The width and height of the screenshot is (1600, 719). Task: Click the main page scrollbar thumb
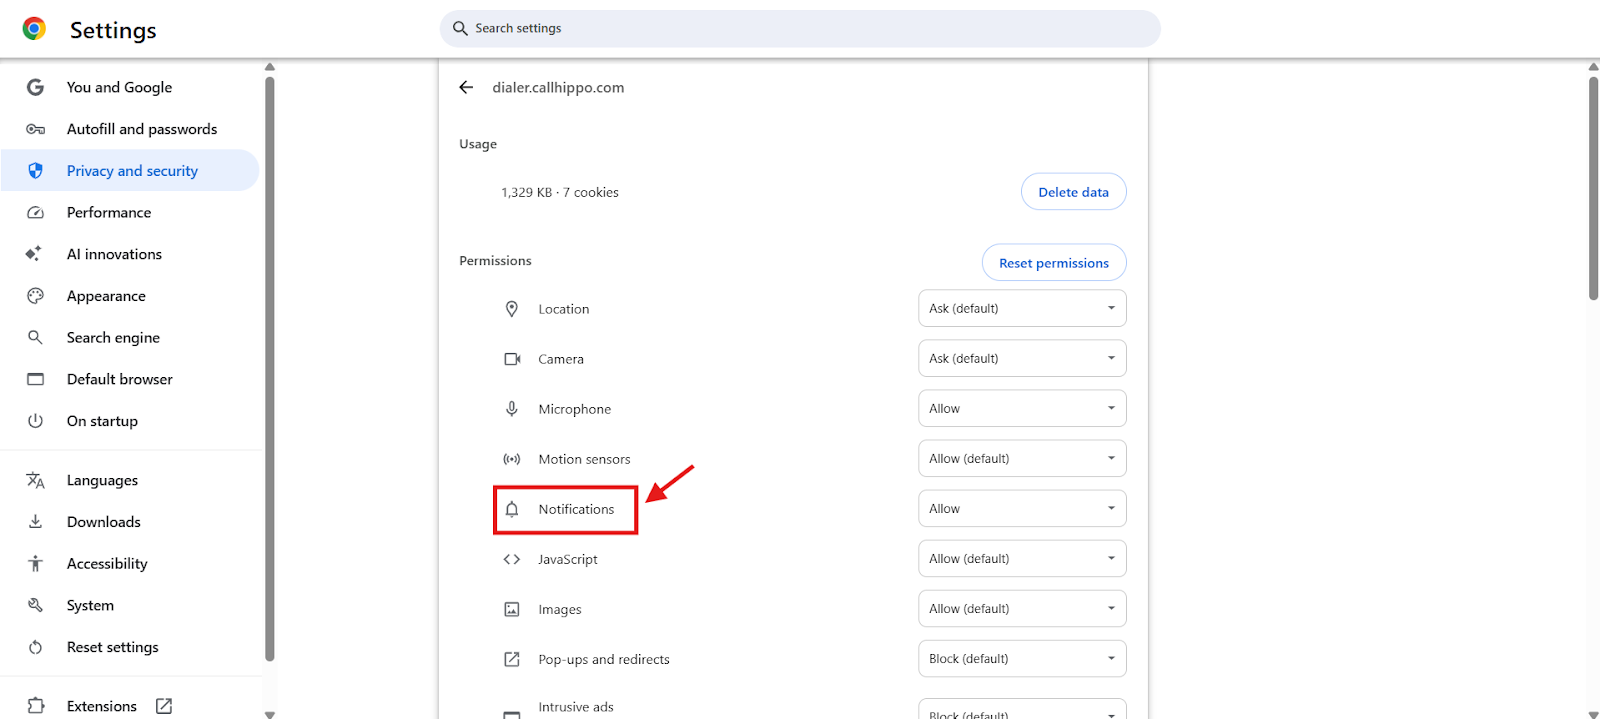(1593, 188)
